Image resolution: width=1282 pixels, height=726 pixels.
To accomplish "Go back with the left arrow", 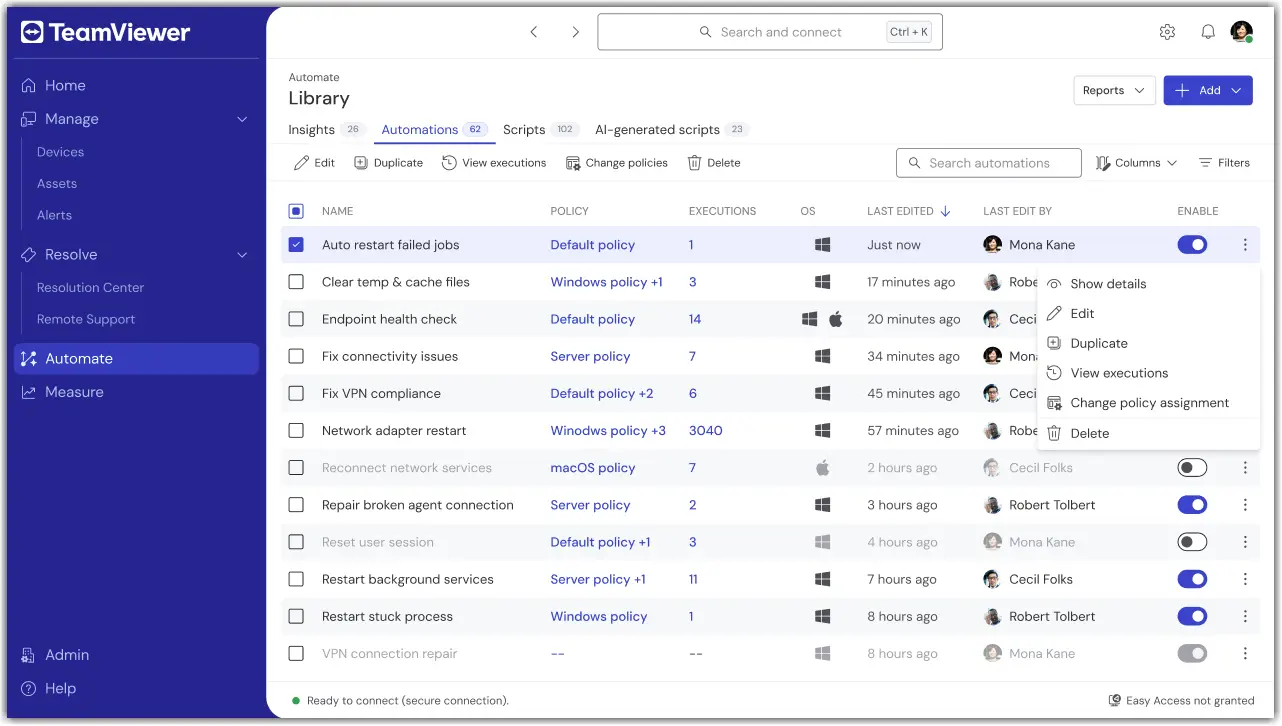I will pyautogui.click(x=534, y=32).
